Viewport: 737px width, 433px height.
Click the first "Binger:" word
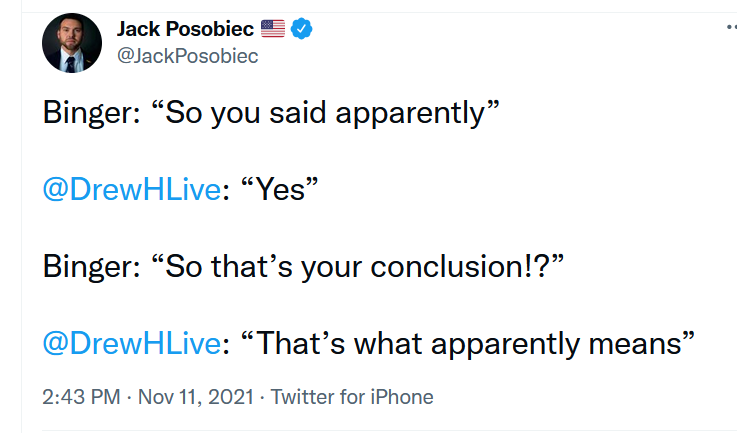(92, 113)
